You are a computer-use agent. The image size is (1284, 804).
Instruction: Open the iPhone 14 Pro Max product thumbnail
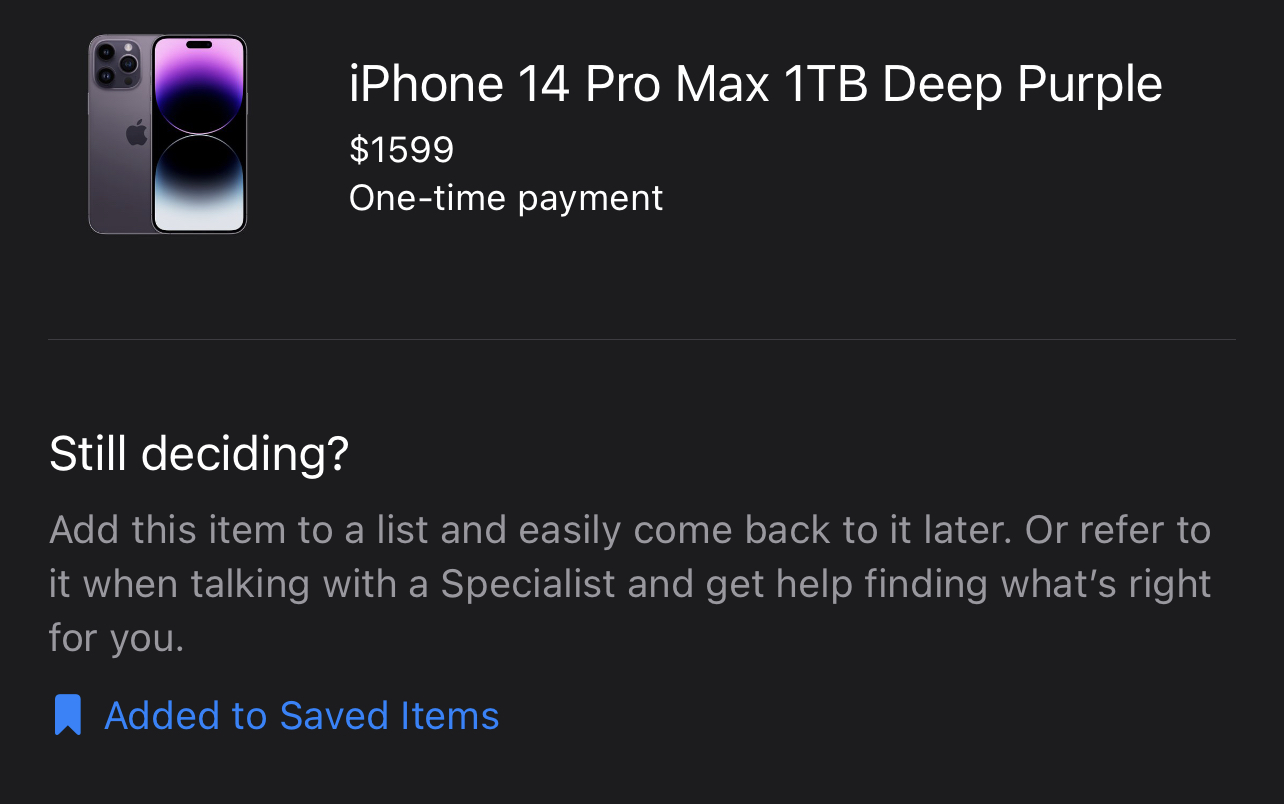click(x=168, y=134)
